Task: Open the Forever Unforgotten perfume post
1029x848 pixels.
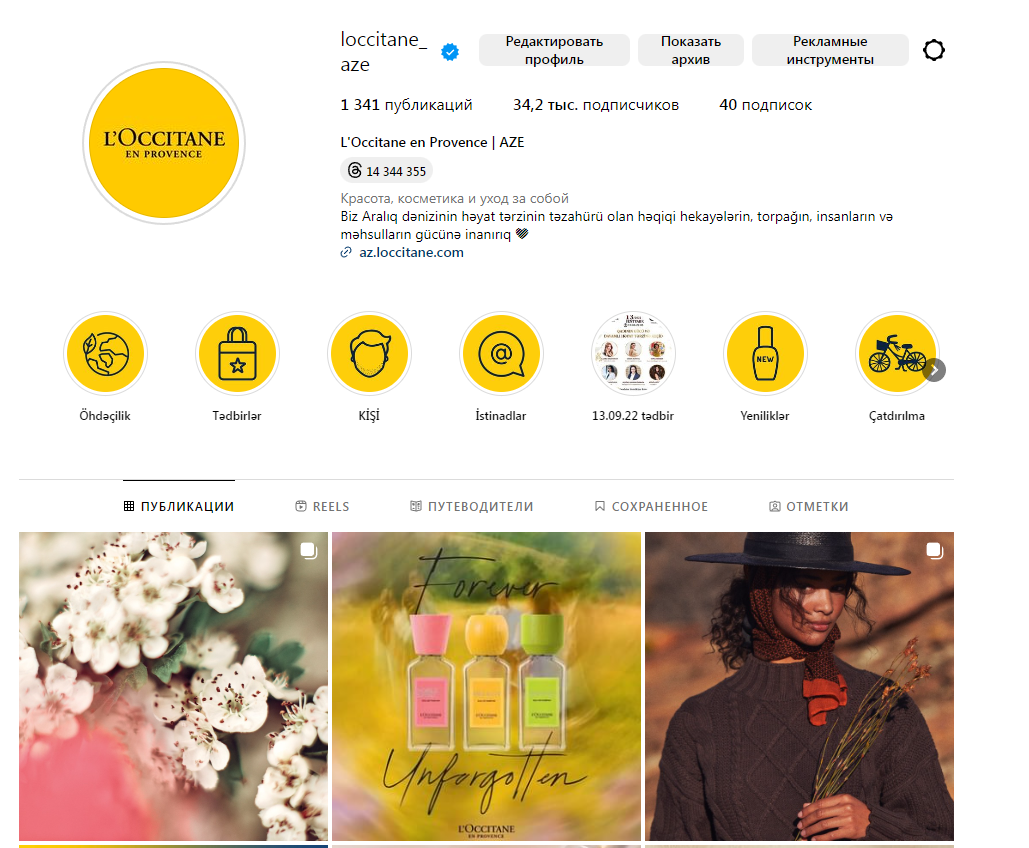Action: coord(486,686)
